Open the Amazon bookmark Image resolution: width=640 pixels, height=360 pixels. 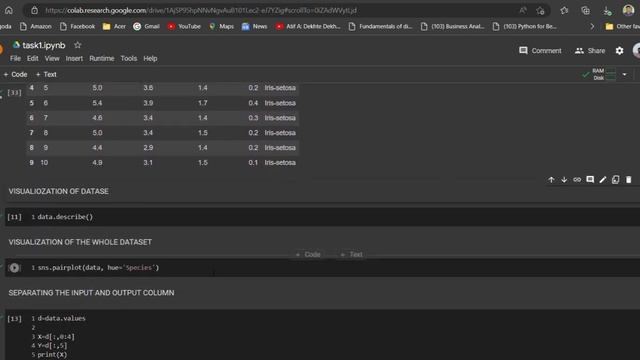pos(36,27)
